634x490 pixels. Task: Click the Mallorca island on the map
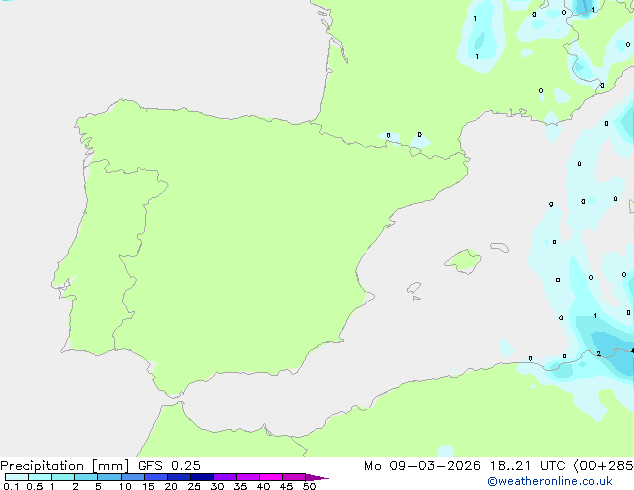click(x=462, y=261)
